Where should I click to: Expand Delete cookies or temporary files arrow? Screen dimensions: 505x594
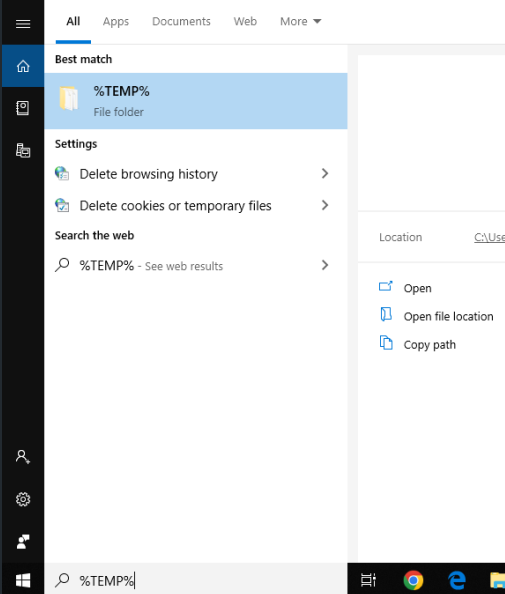325,205
